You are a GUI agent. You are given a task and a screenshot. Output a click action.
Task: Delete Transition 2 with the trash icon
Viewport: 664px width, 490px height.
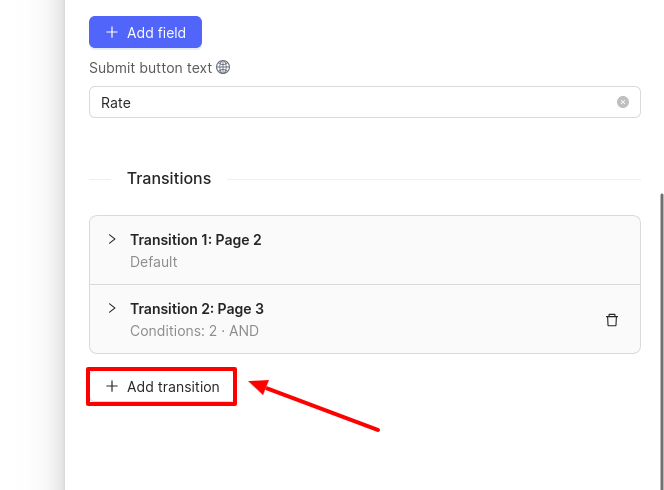[611, 320]
